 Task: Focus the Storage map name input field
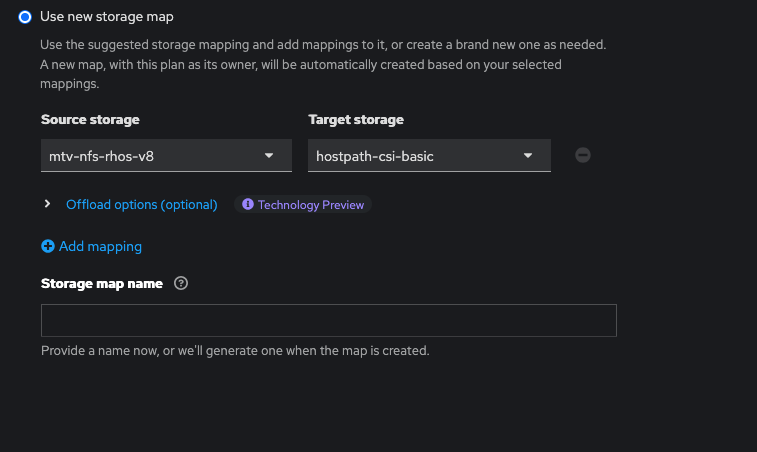click(x=328, y=320)
